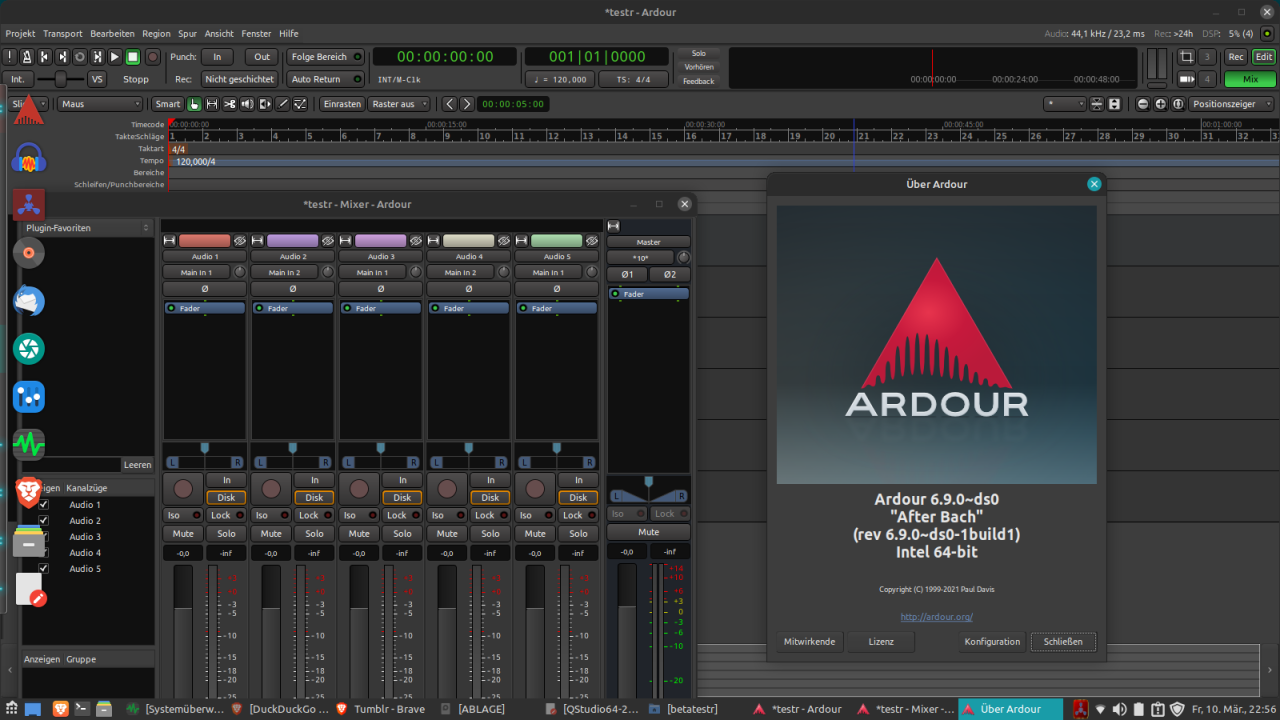
Task: Click the metronome icon in transport bar
Action: pos(27,57)
